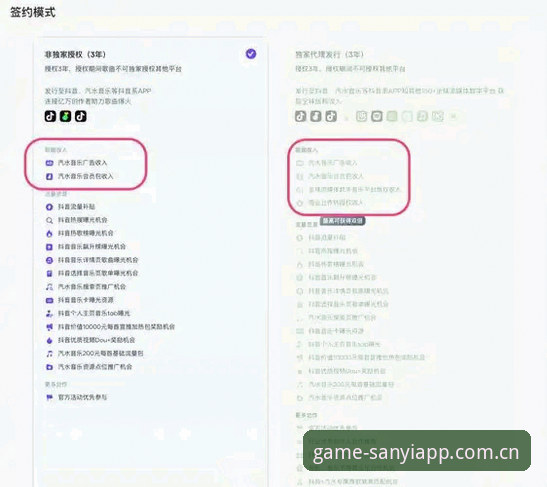Image resolution: width=547 pixels, height=487 pixels.
Task: Click the 签约模式 page heading
Action: (x=32, y=12)
